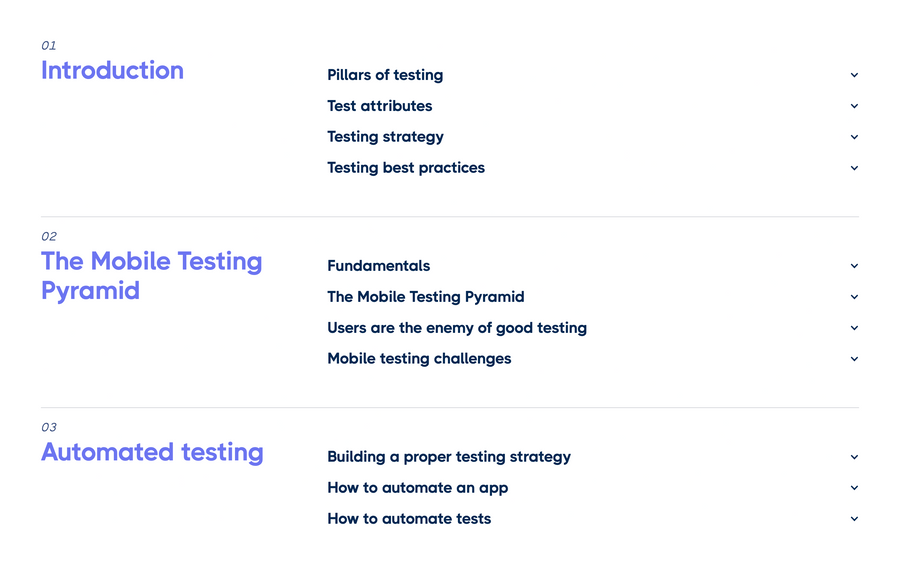Click The Mobile Testing Pyramid section heading
The width and height of the screenshot is (900, 565).
[x=151, y=276]
